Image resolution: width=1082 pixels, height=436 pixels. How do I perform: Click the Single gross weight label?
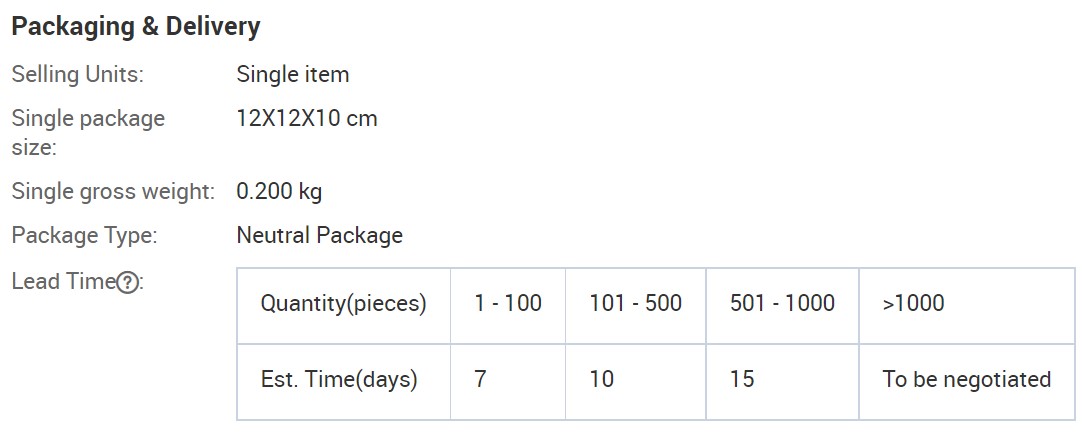point(114,191)
